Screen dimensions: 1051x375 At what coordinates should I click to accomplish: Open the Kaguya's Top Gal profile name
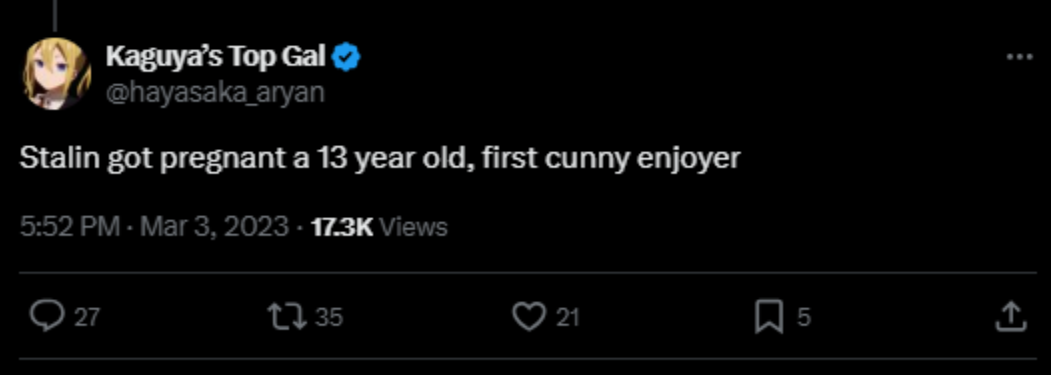click(x=215, y=58)
